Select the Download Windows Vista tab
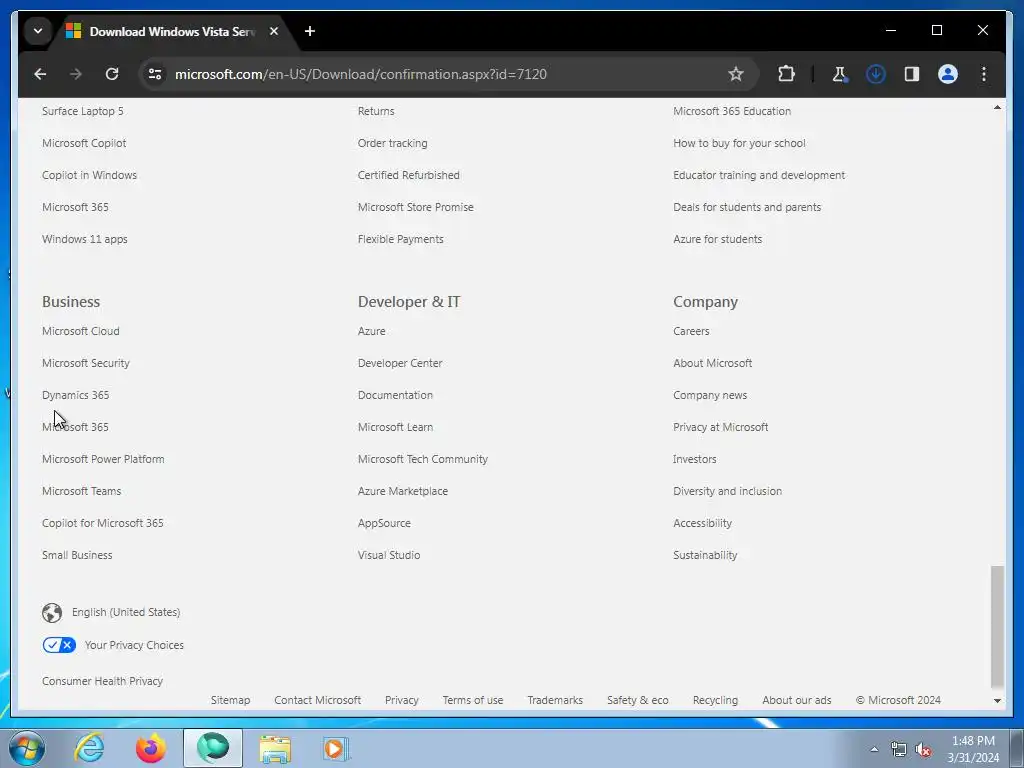 click(172, 31)
